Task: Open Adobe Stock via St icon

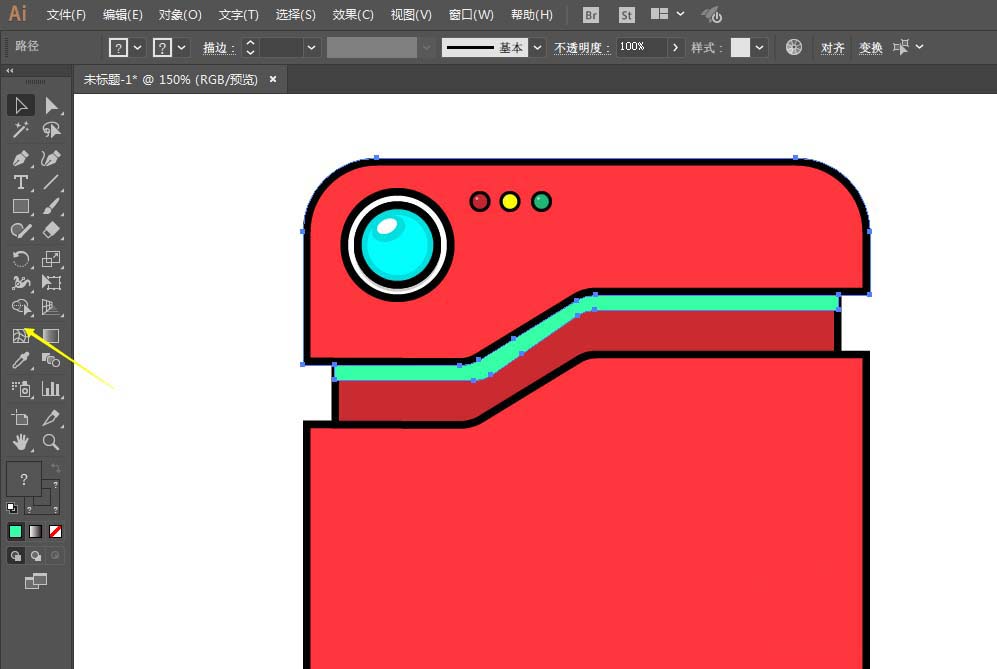Action: (x=626, y=15)
